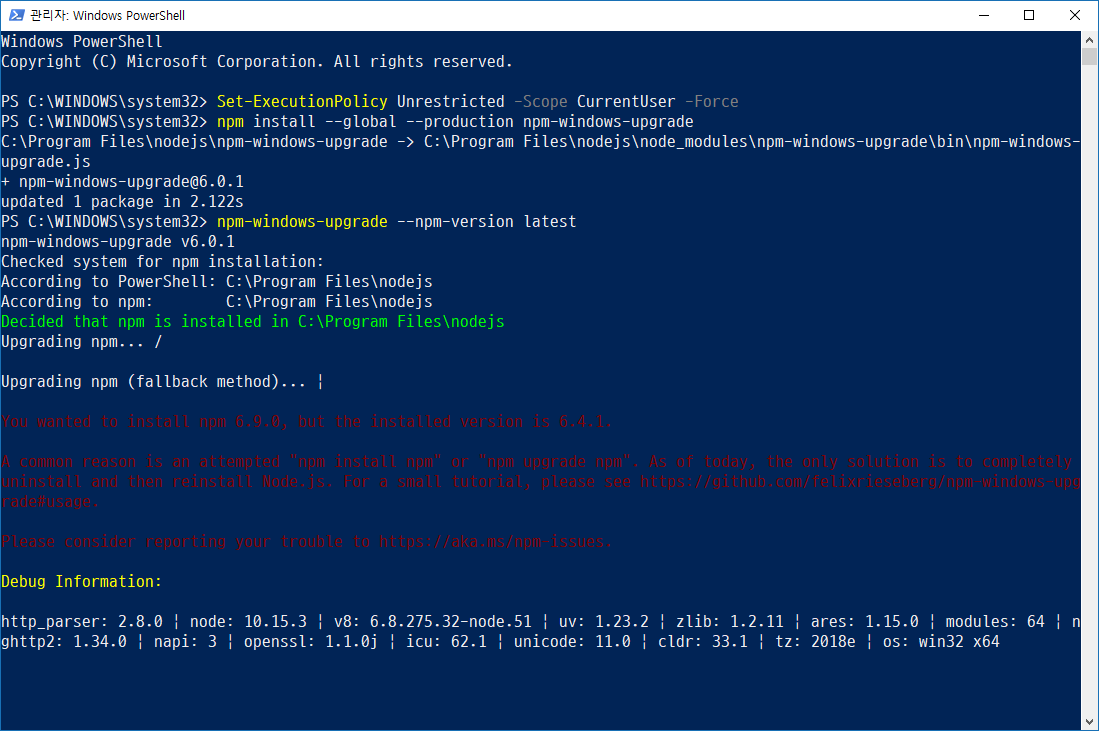Screen dimensions: 1099x731
Task: Click the 'unicode: 11.0' value
Action: point(572,642)
